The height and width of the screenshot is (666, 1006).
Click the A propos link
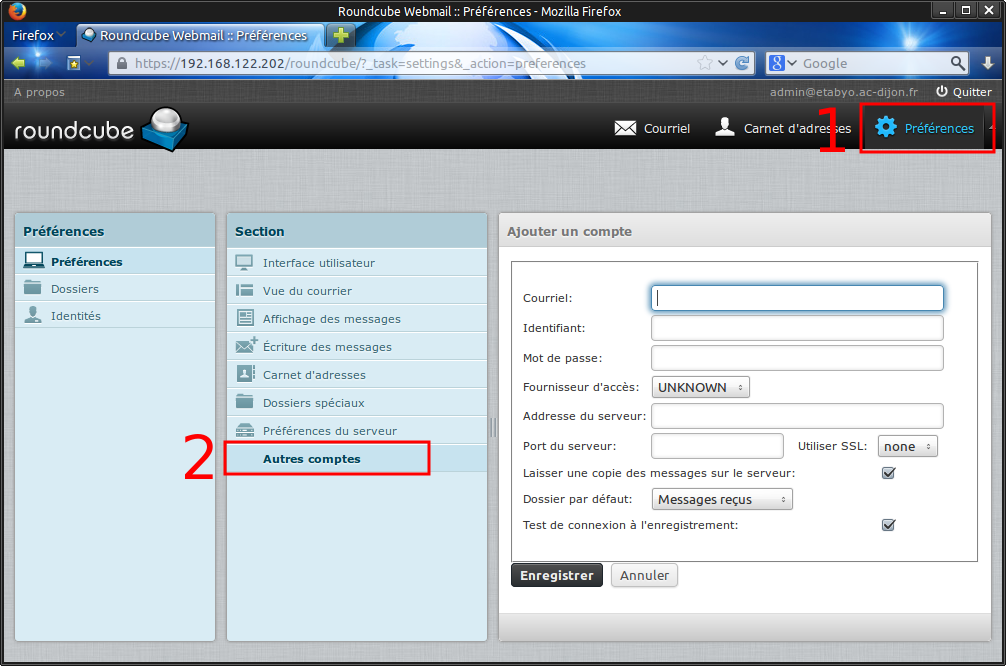click(x=39, y=92)
